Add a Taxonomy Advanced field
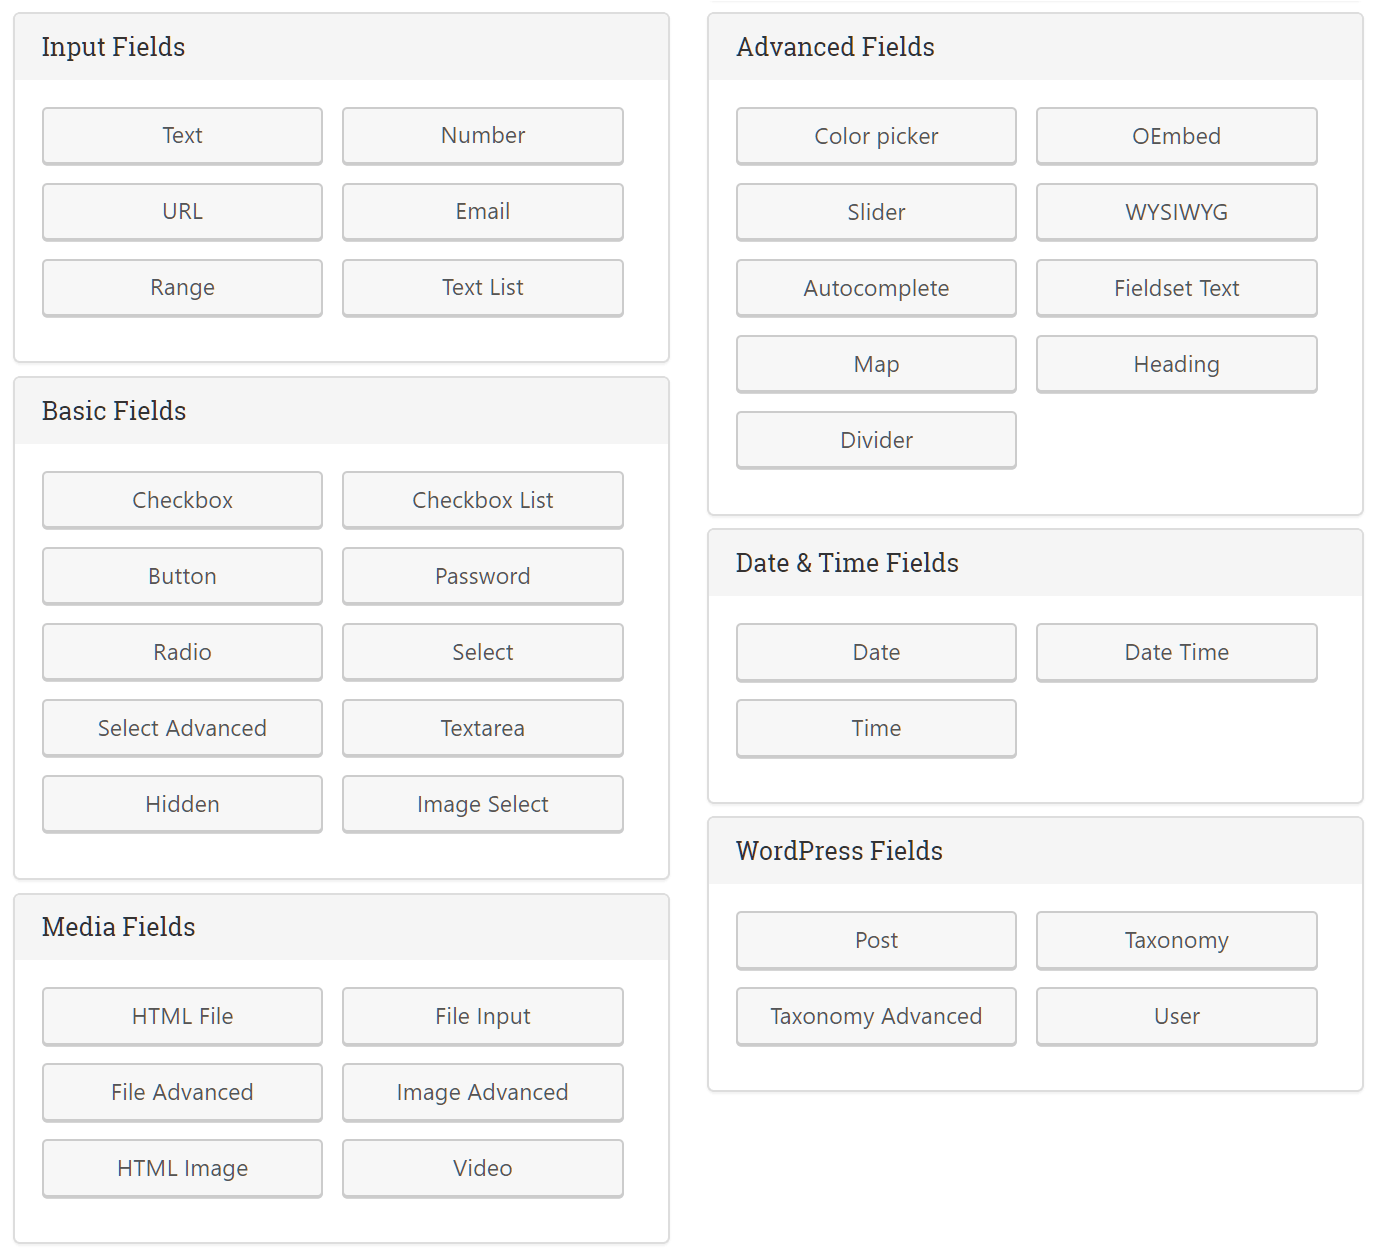Image resolution: width=1376 pixels, height=1256 pixels. pyautogui.click(x=876, y=1016)
